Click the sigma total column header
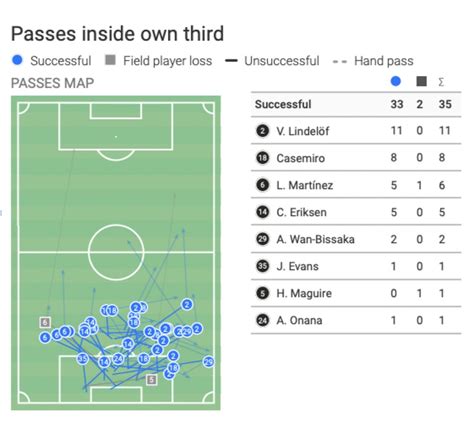The width and height of the screenshot is (474, 427). (x=441, y=82)
